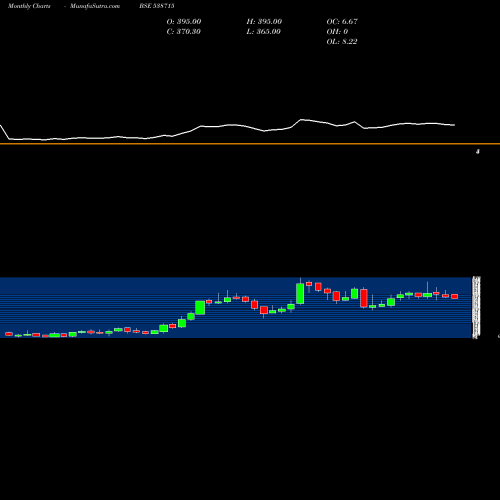Select the low value L: 365.00

tap(264, 31)
